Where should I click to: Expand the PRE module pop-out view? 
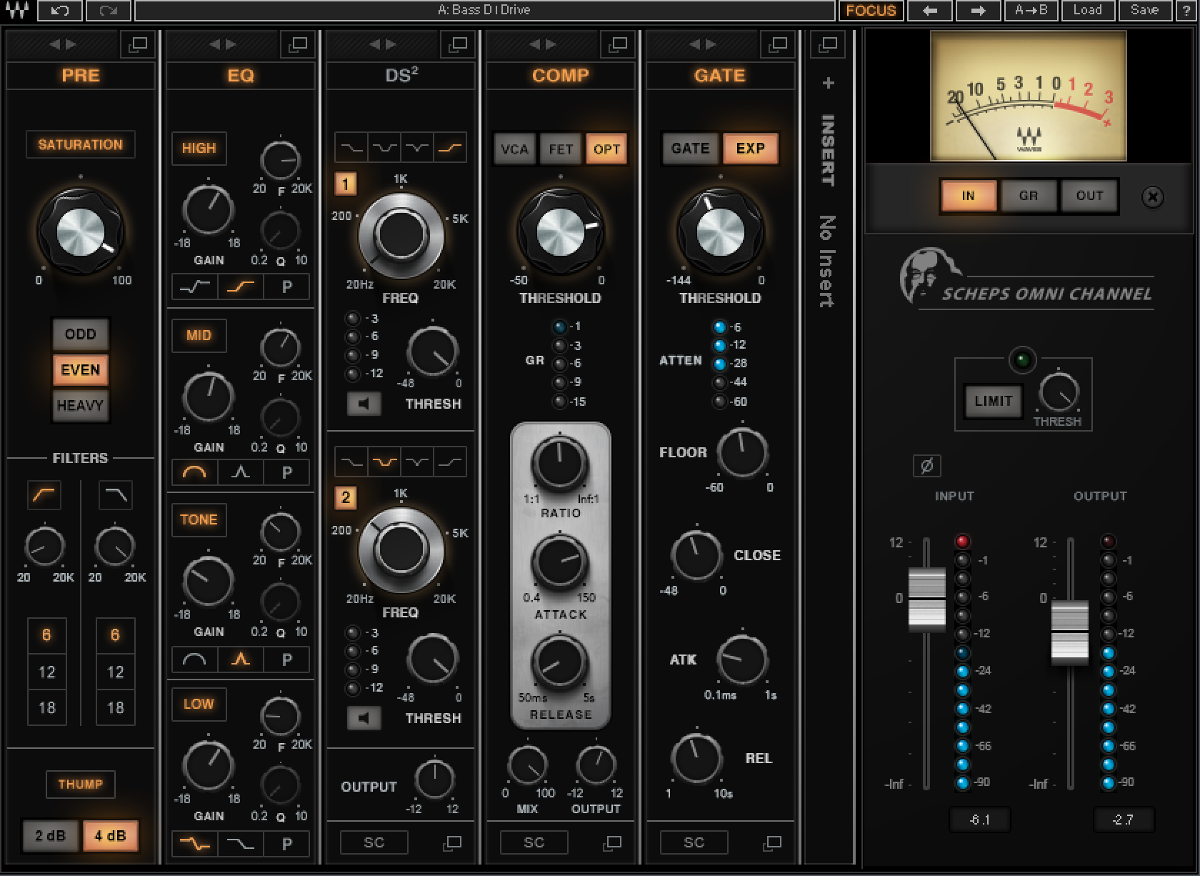(x=137, y=44)
